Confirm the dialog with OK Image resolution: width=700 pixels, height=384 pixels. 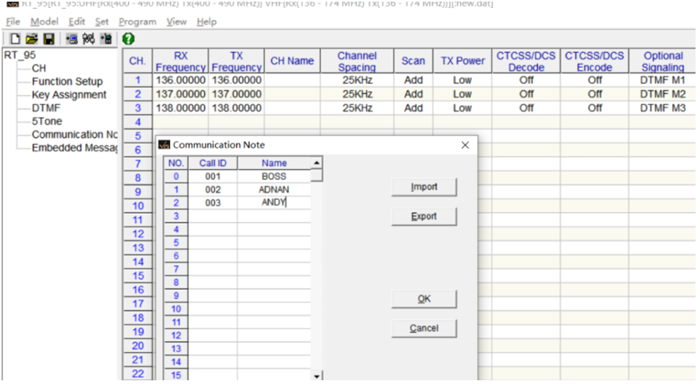click(x=424, y=299)
